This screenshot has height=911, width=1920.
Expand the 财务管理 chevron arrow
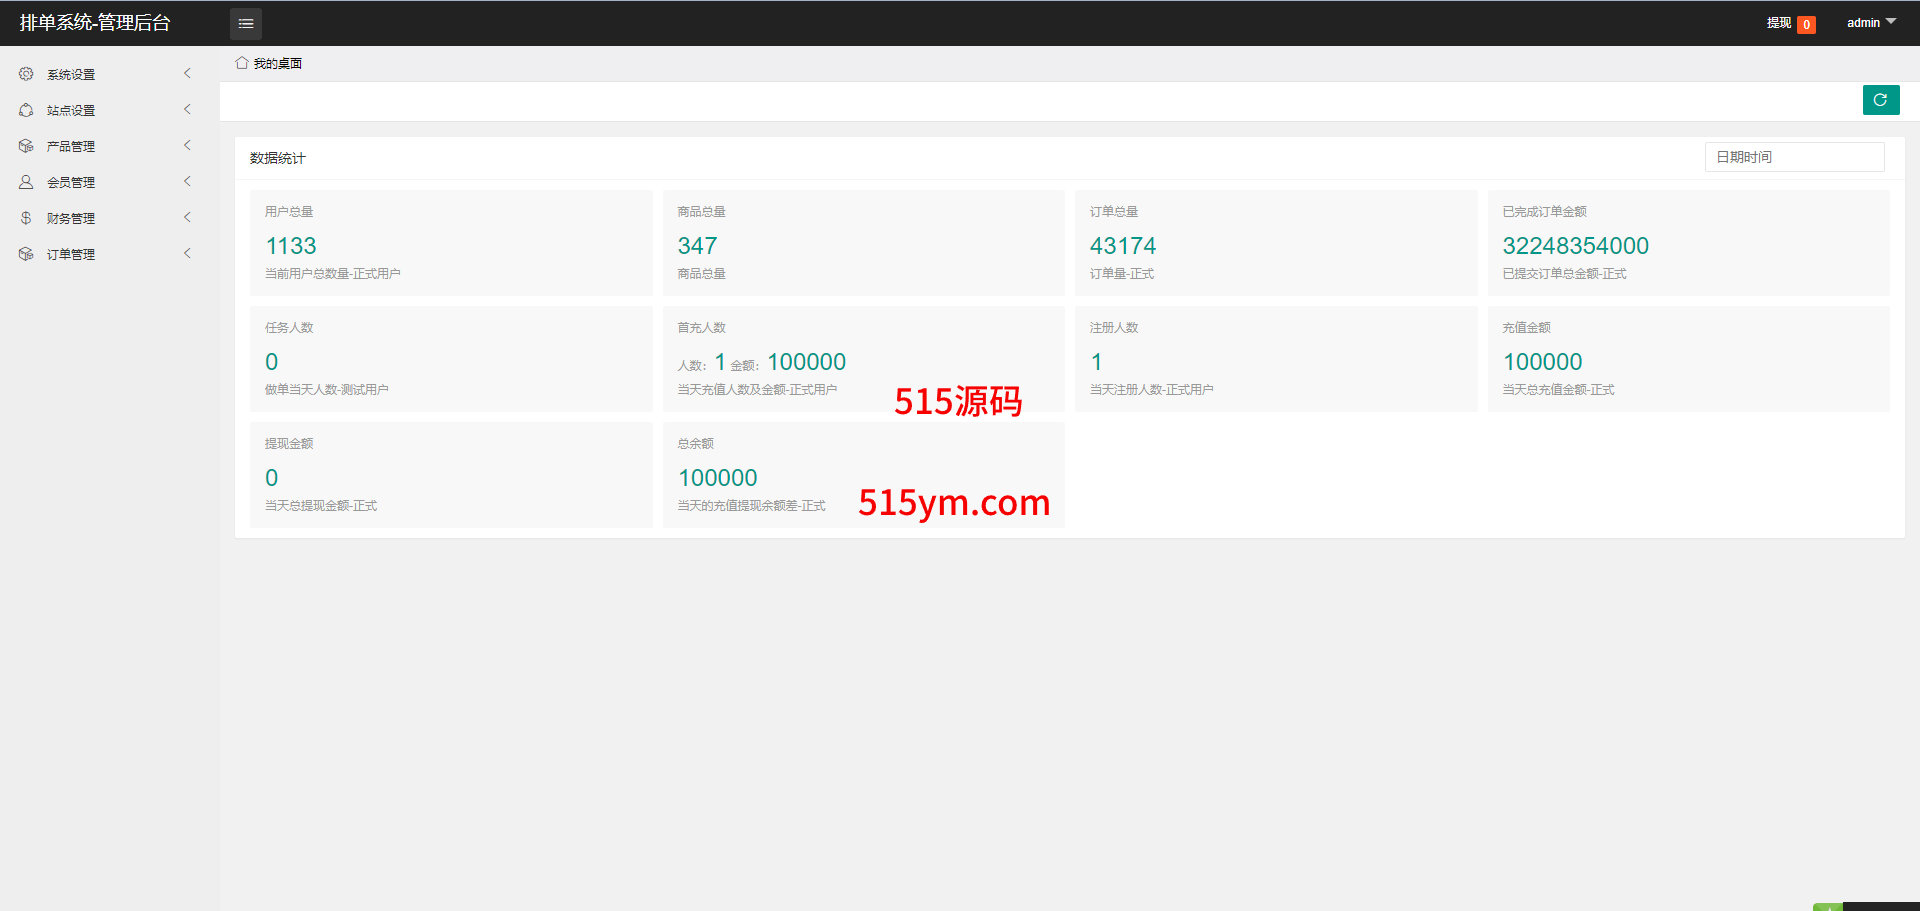(187, 218)
